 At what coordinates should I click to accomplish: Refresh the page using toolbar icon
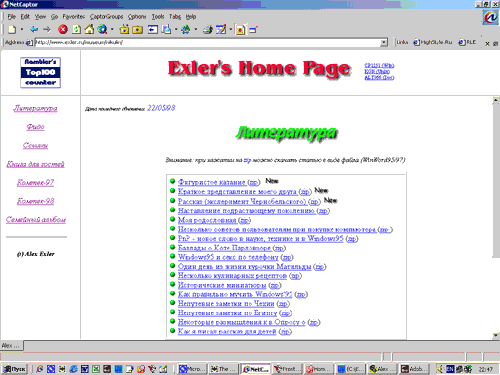(x=76, y=30)
